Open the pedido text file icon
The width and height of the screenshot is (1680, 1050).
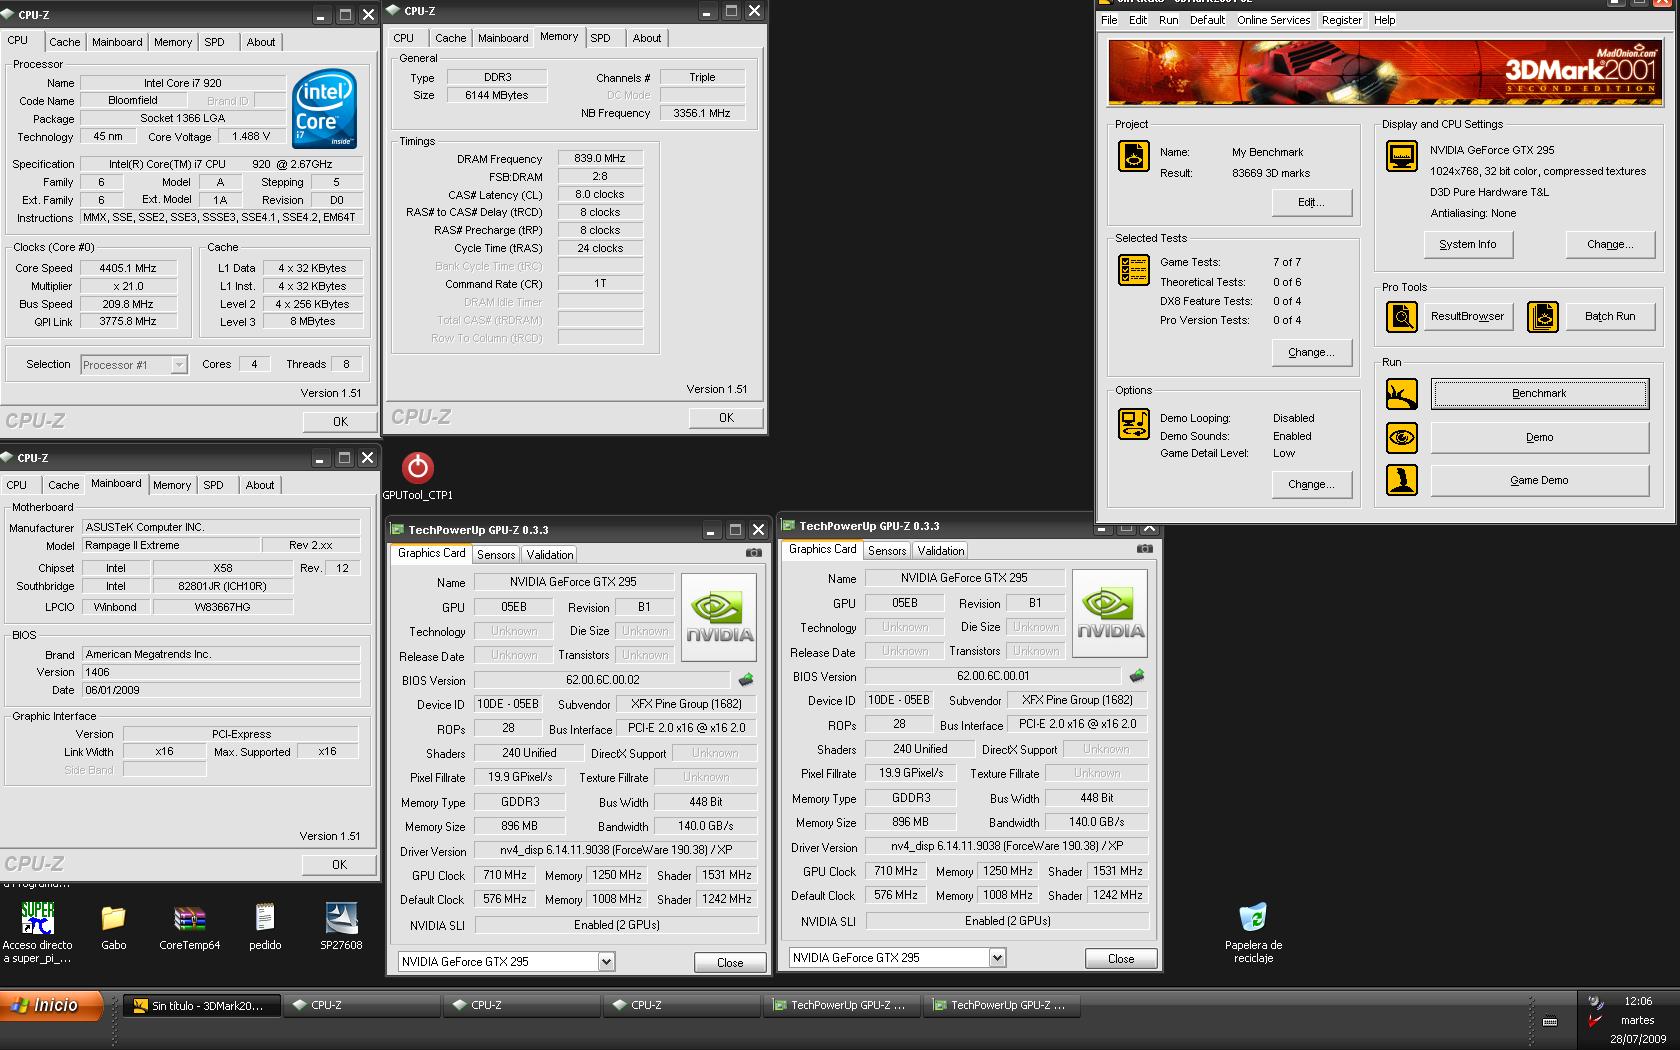(264, 918)
